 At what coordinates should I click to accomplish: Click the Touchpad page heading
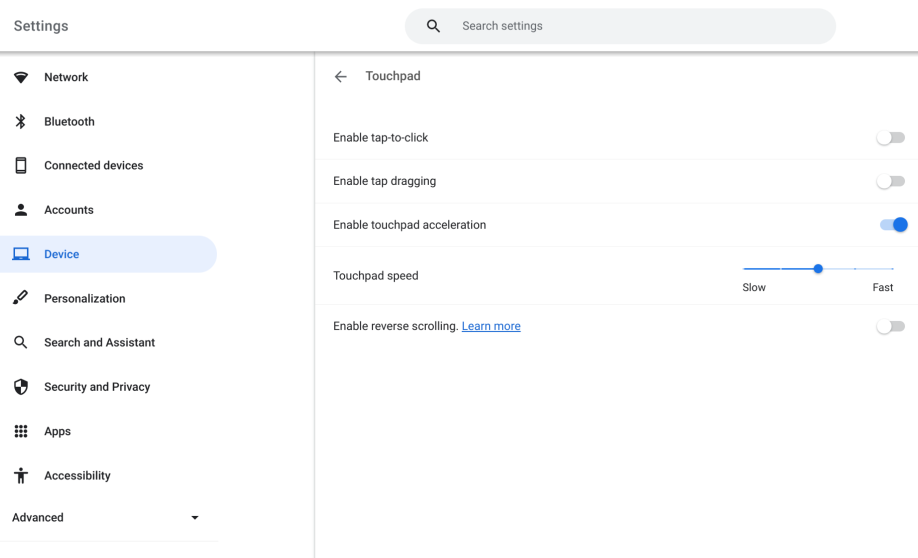(393, 76)
